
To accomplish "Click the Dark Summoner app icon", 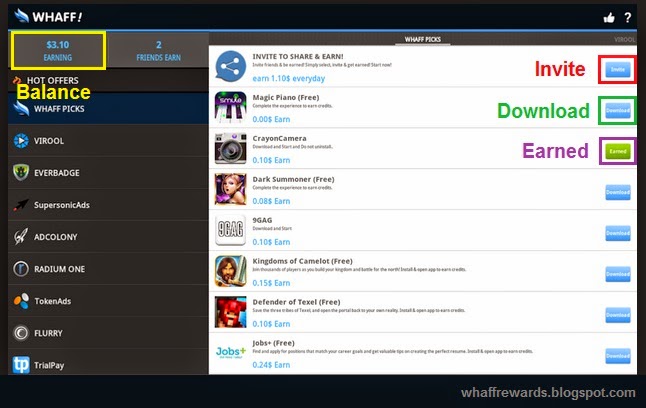I will (231, 189).
